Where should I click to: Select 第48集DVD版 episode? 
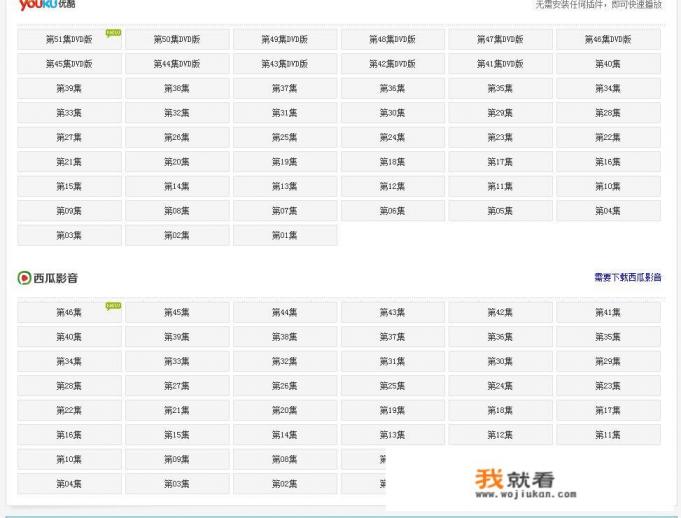(x=393, y=40)
